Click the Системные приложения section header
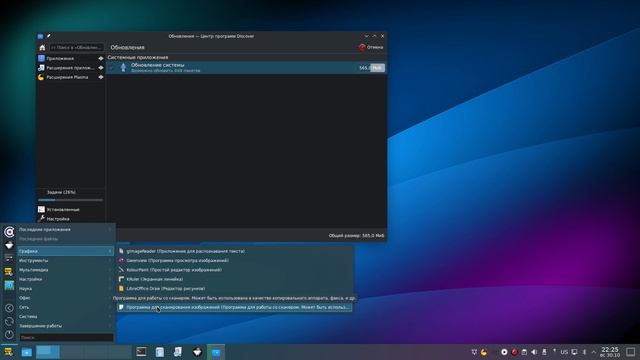The image size is (640, 360). tap(138, 58)
